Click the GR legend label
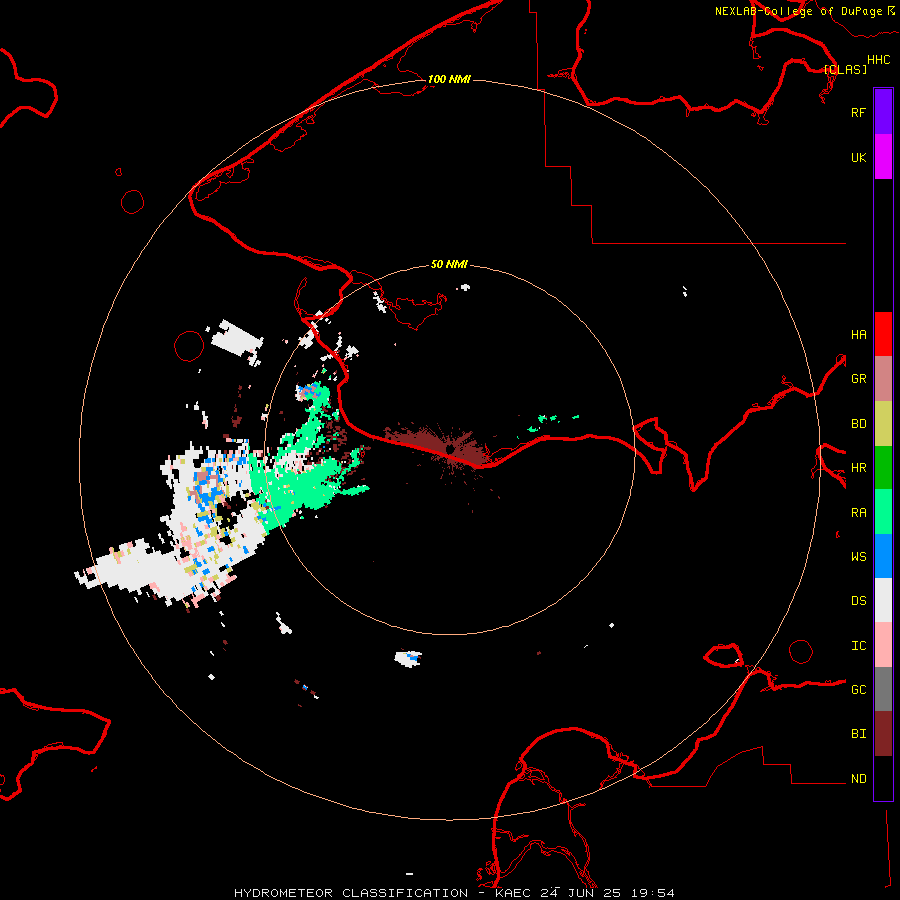900x900 pixels. pyautogui.click(x=858, y=379)
